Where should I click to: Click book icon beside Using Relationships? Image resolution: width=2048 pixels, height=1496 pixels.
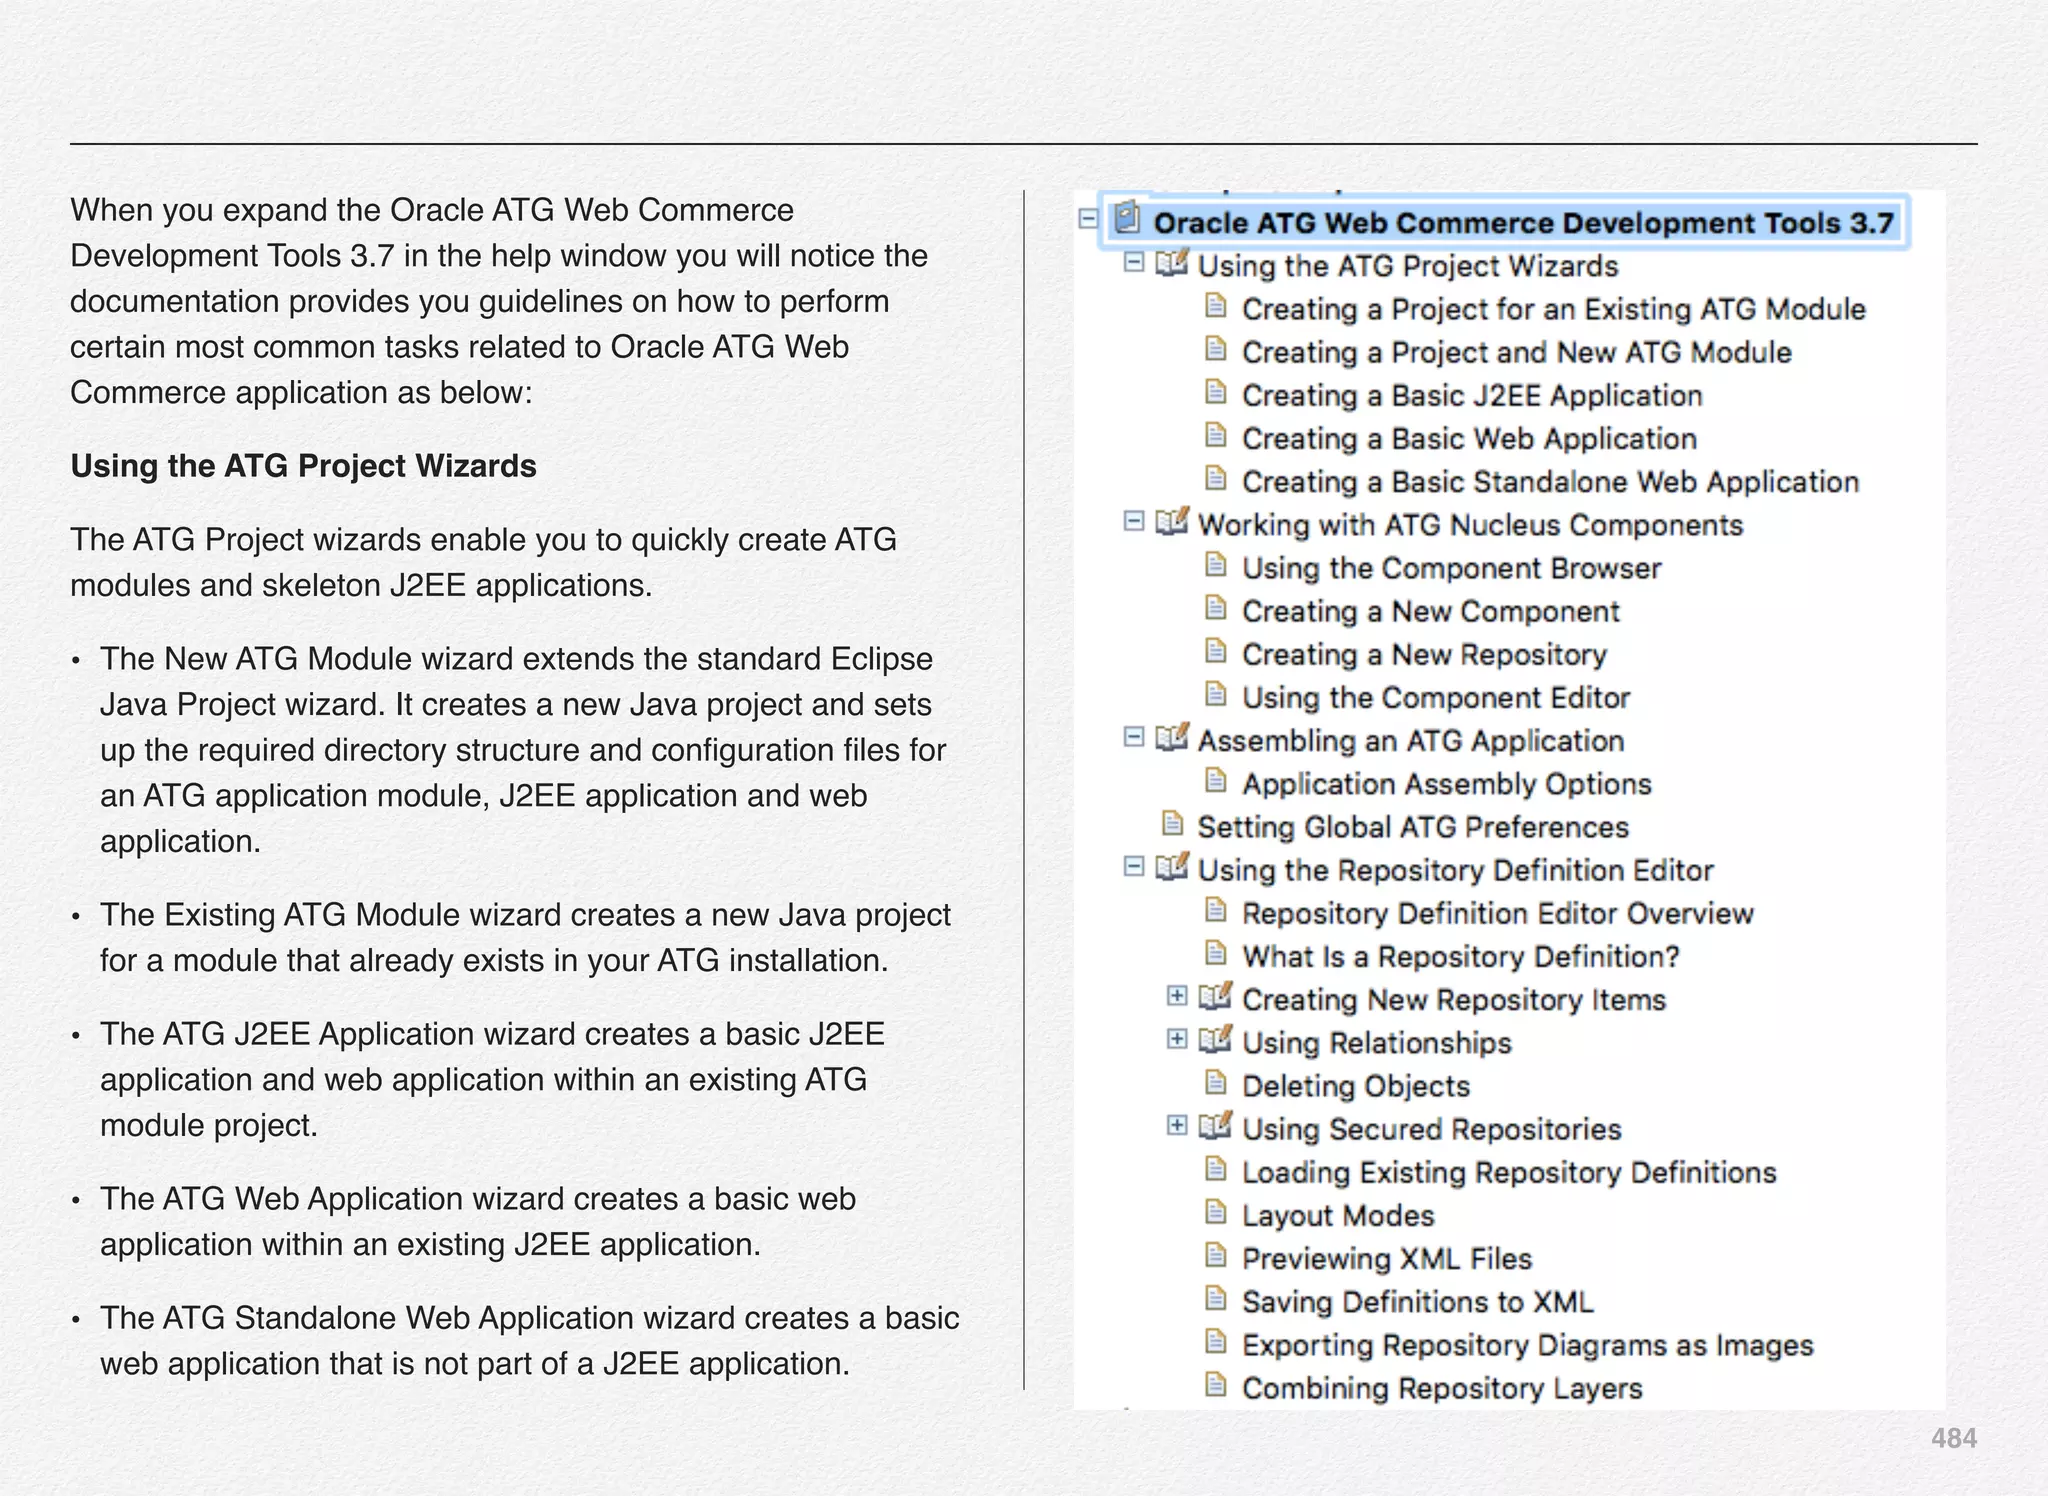(1215, 1040)
